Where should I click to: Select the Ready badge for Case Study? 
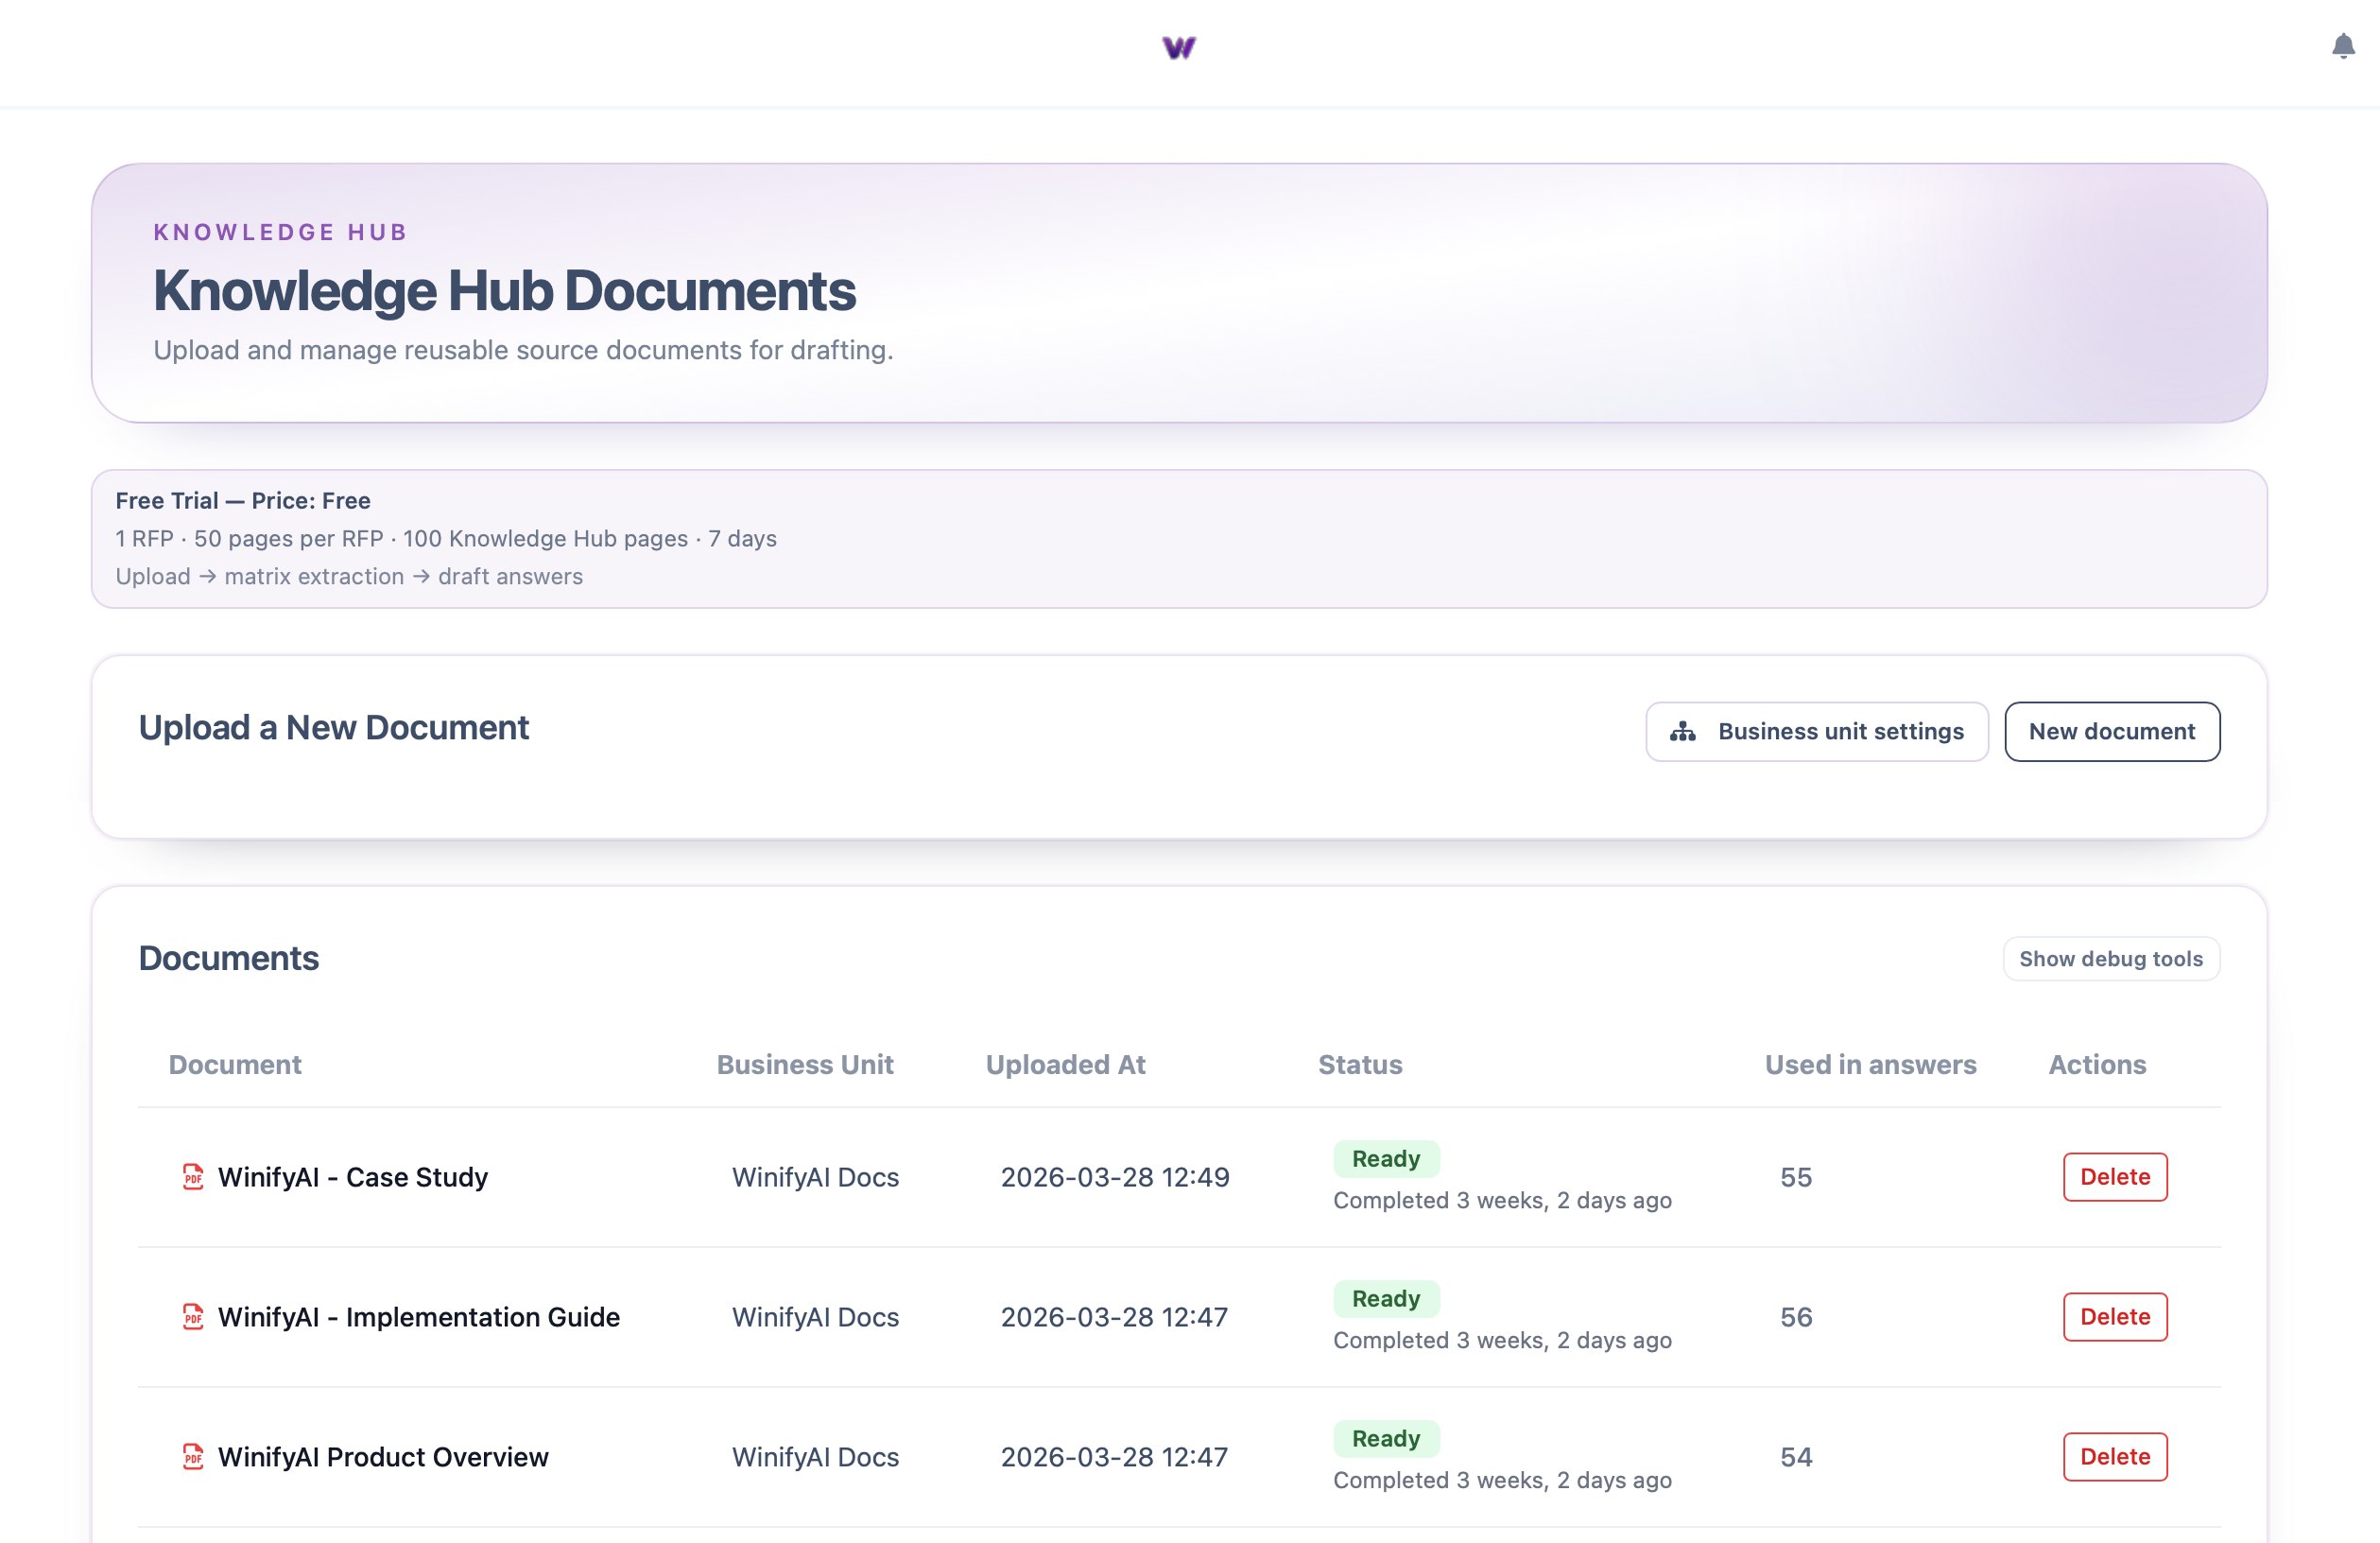pos(1387,1158)
